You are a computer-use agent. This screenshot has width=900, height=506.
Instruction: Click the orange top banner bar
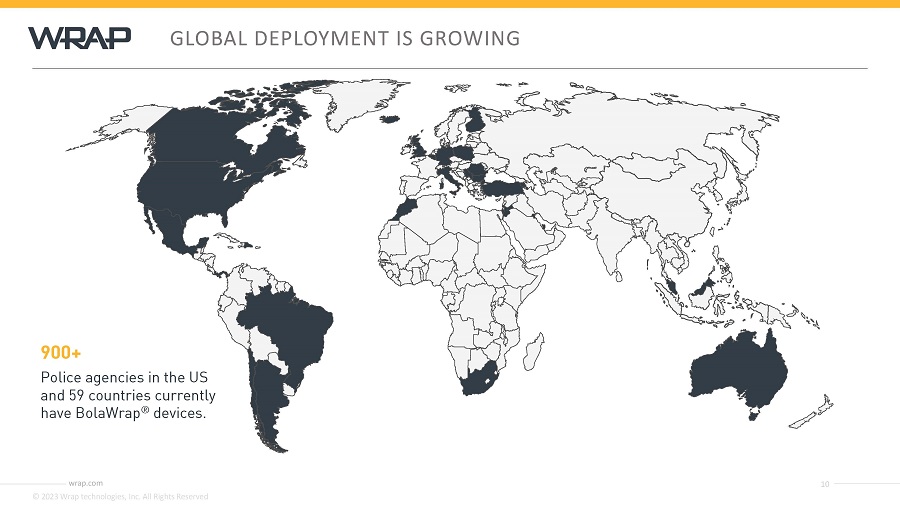(450, 3)
